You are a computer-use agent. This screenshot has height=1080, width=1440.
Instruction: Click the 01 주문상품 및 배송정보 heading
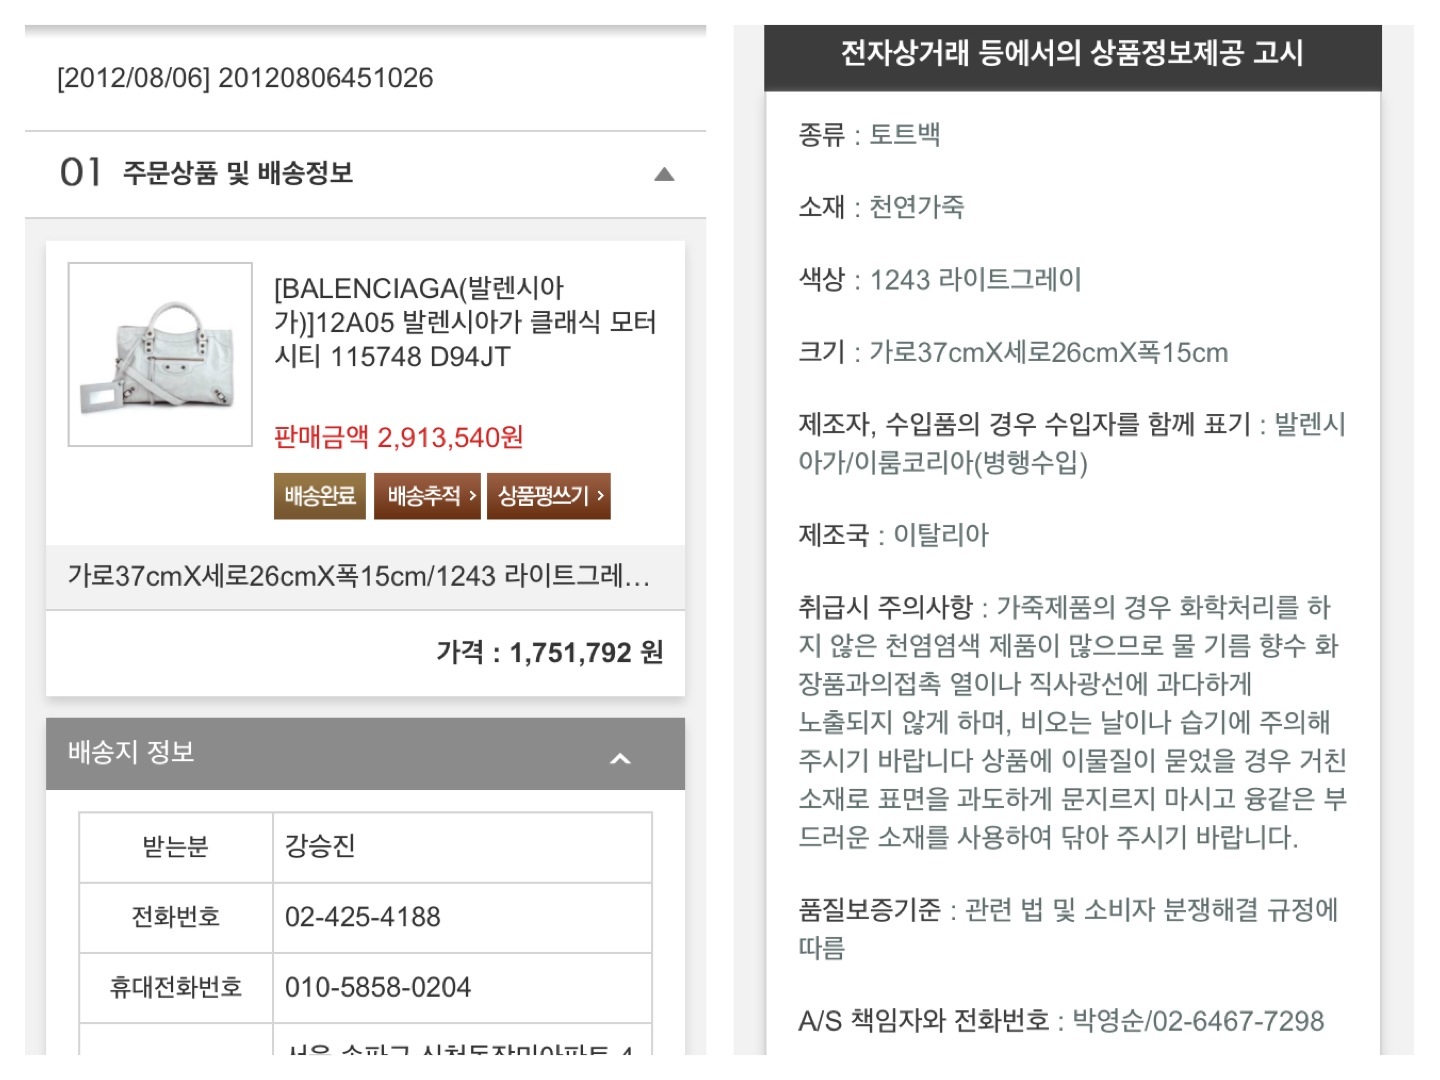tap(207, 173)
